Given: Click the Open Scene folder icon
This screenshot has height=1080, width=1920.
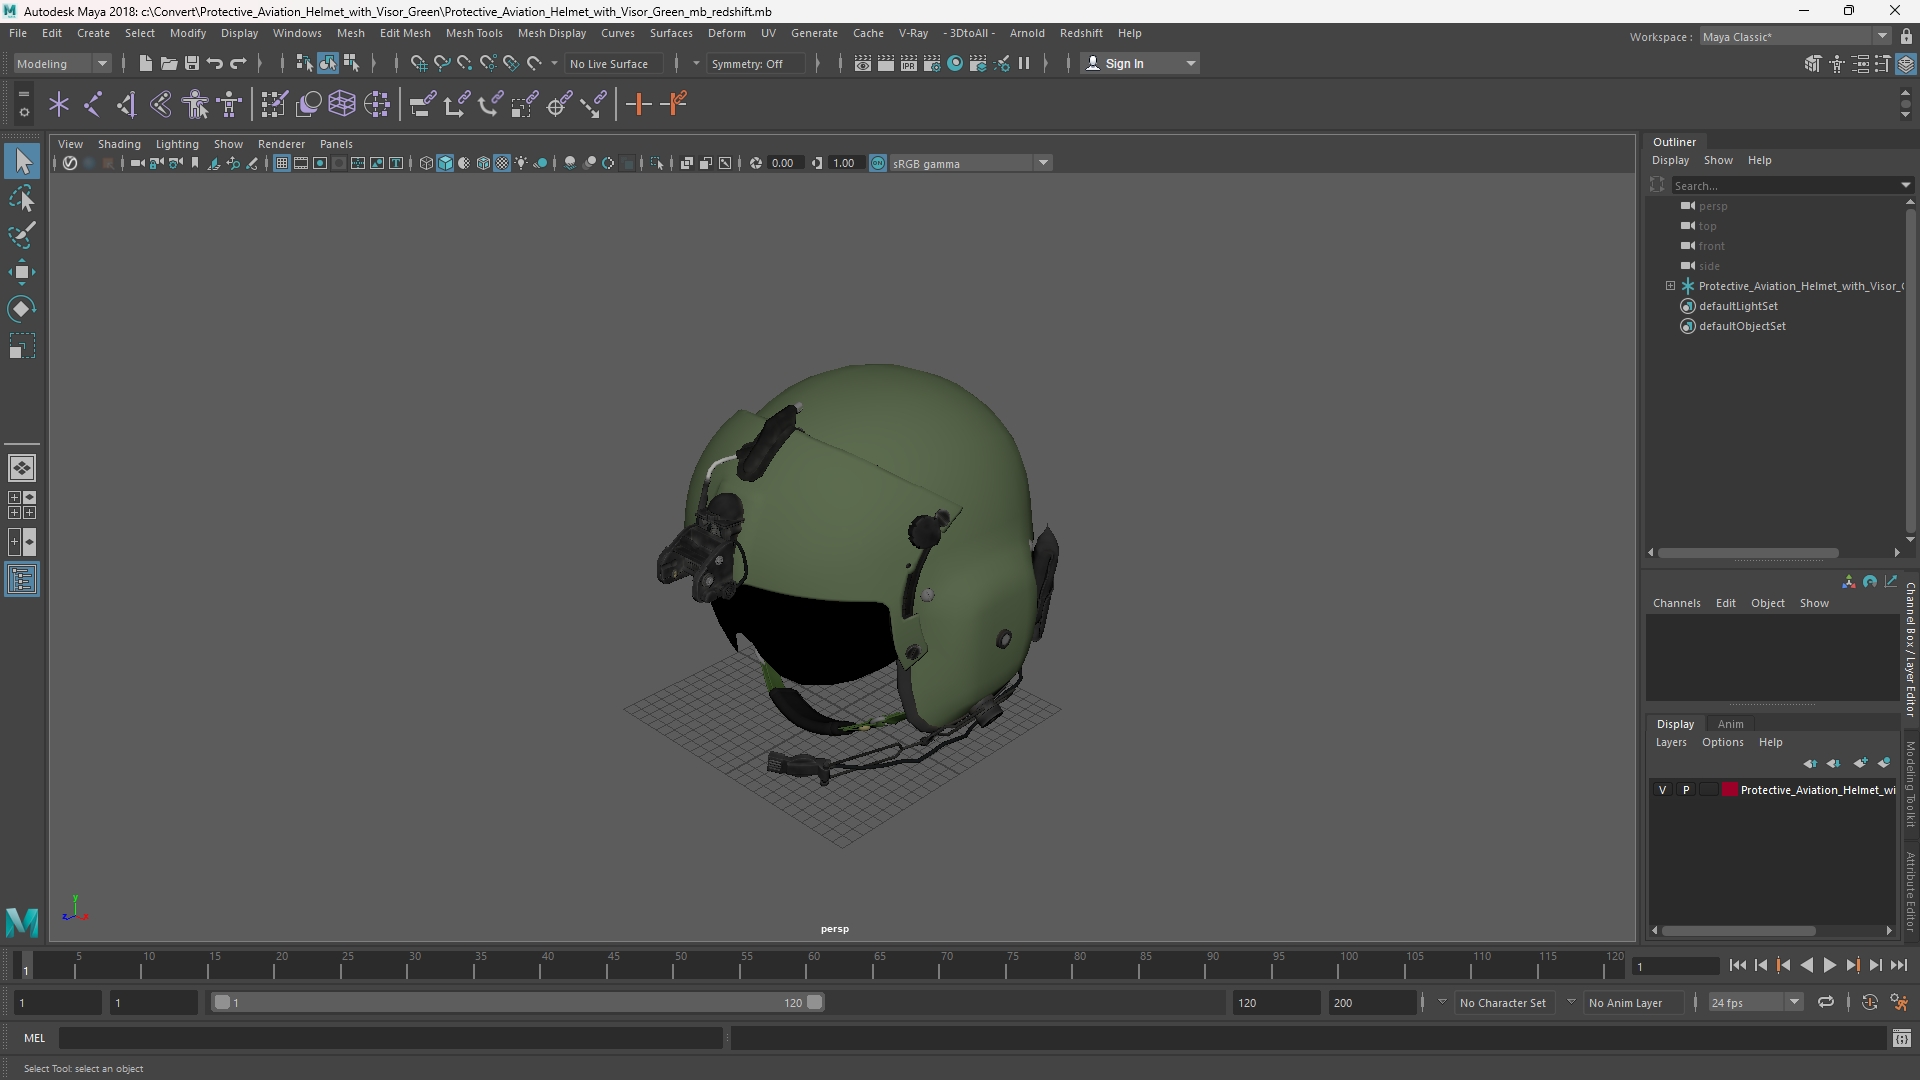Looking at the screenshot, I should click(169, 63).
